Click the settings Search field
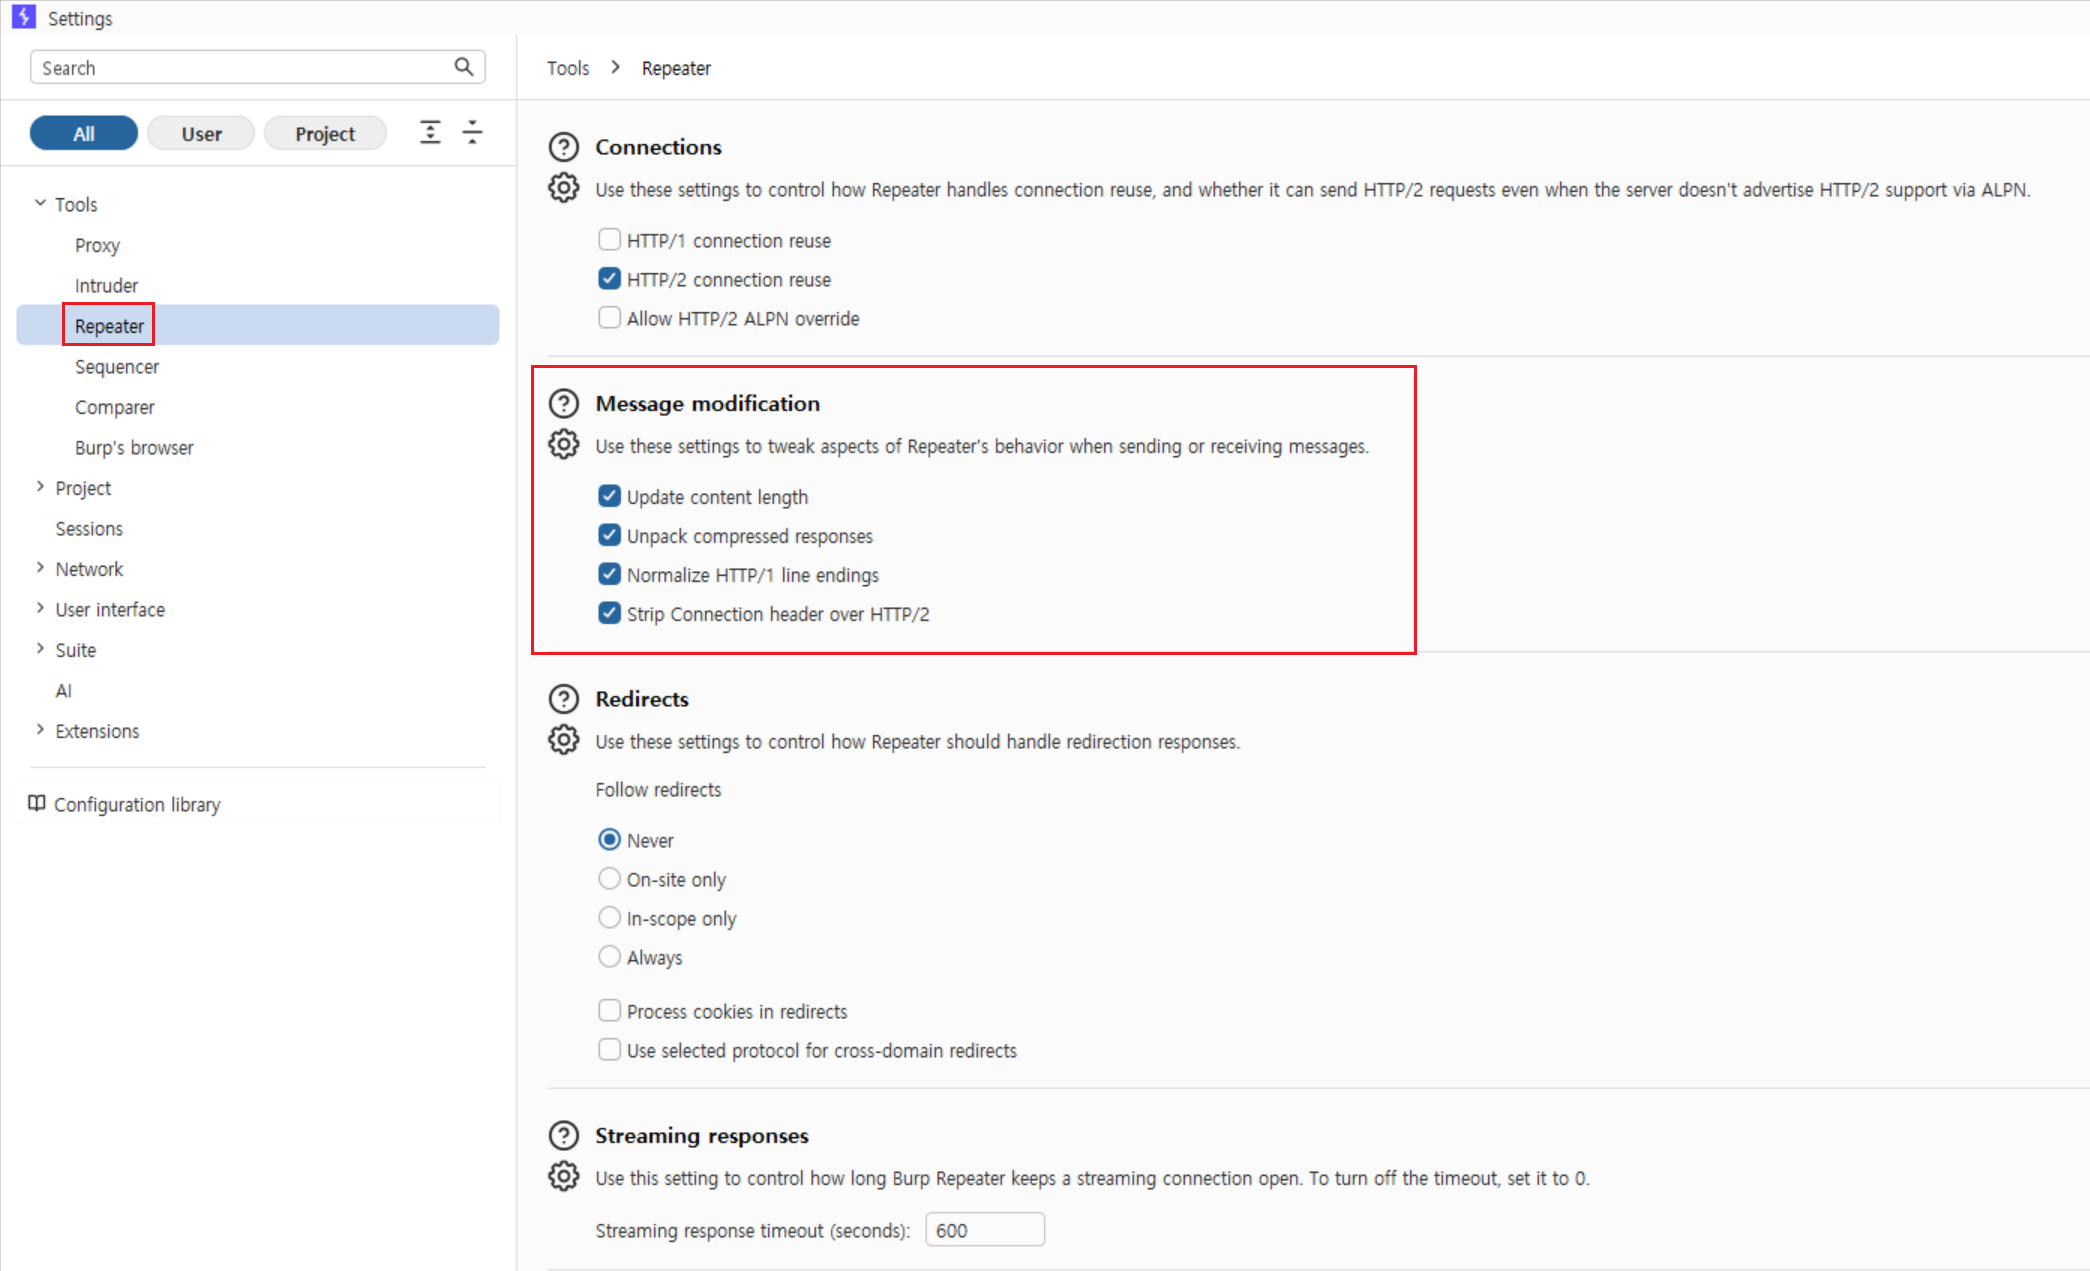The image size is (2090, 1271). click(x=258, y=67)
